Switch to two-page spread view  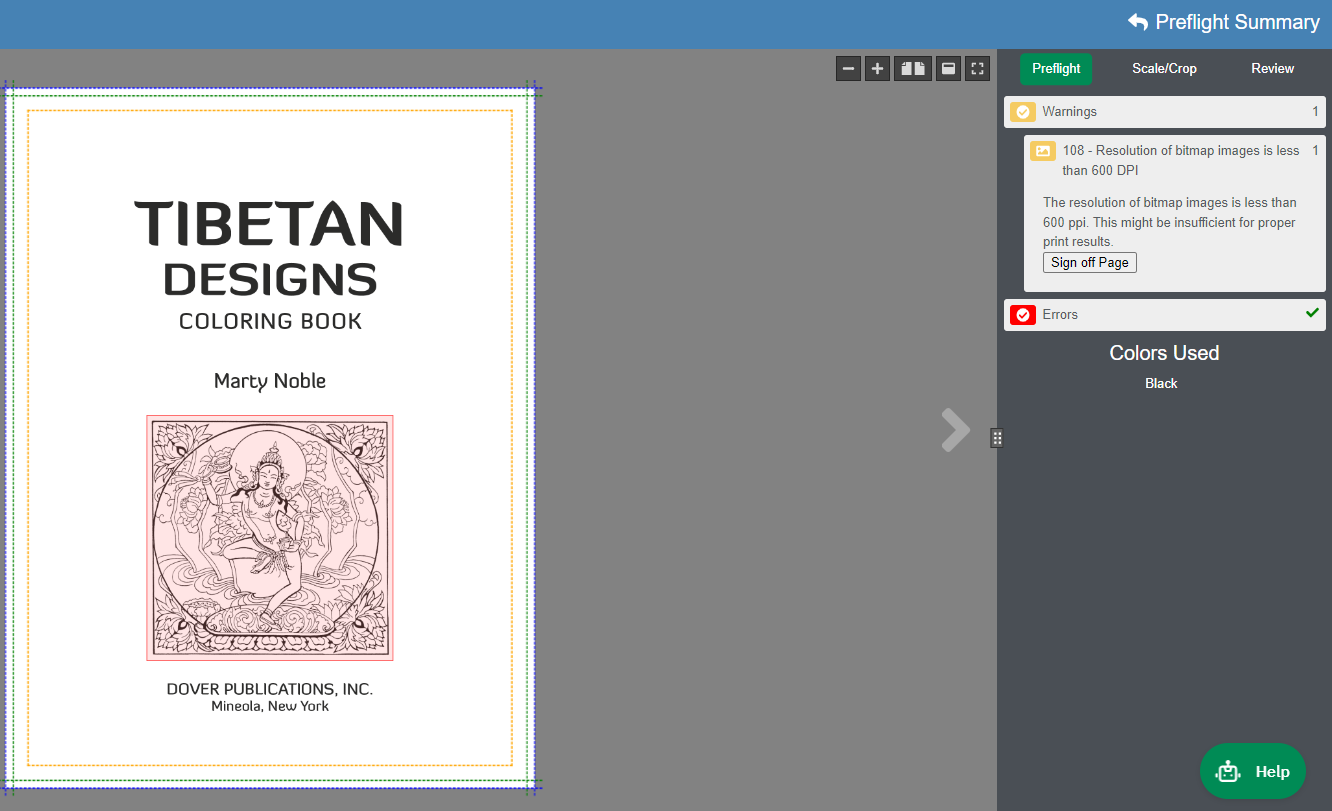click(x=912, y=69)
